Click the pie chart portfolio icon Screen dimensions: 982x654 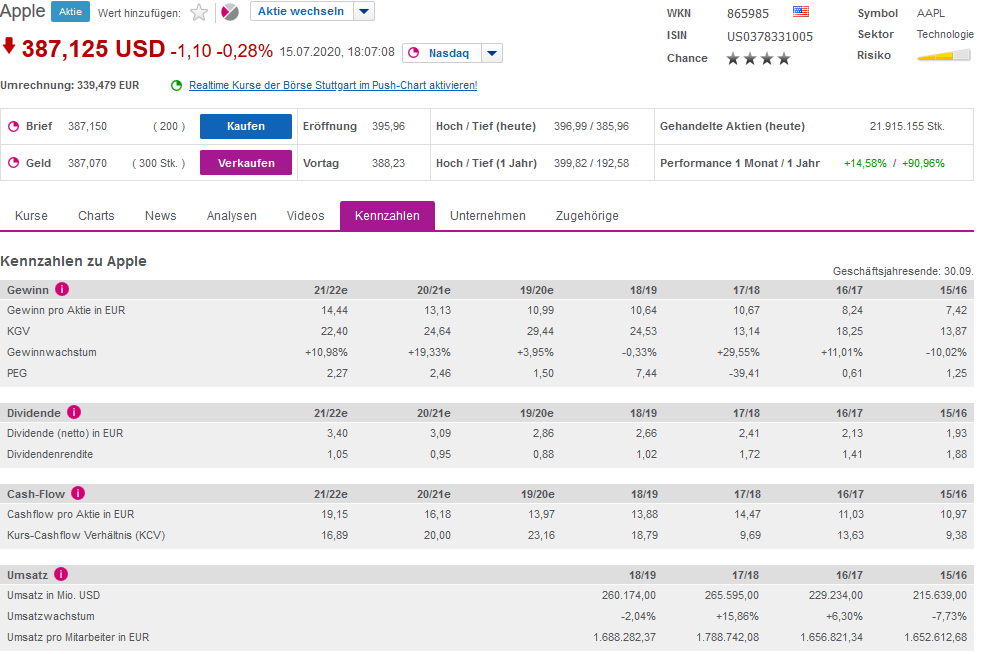pyautogui.click(x=230, y=13)
